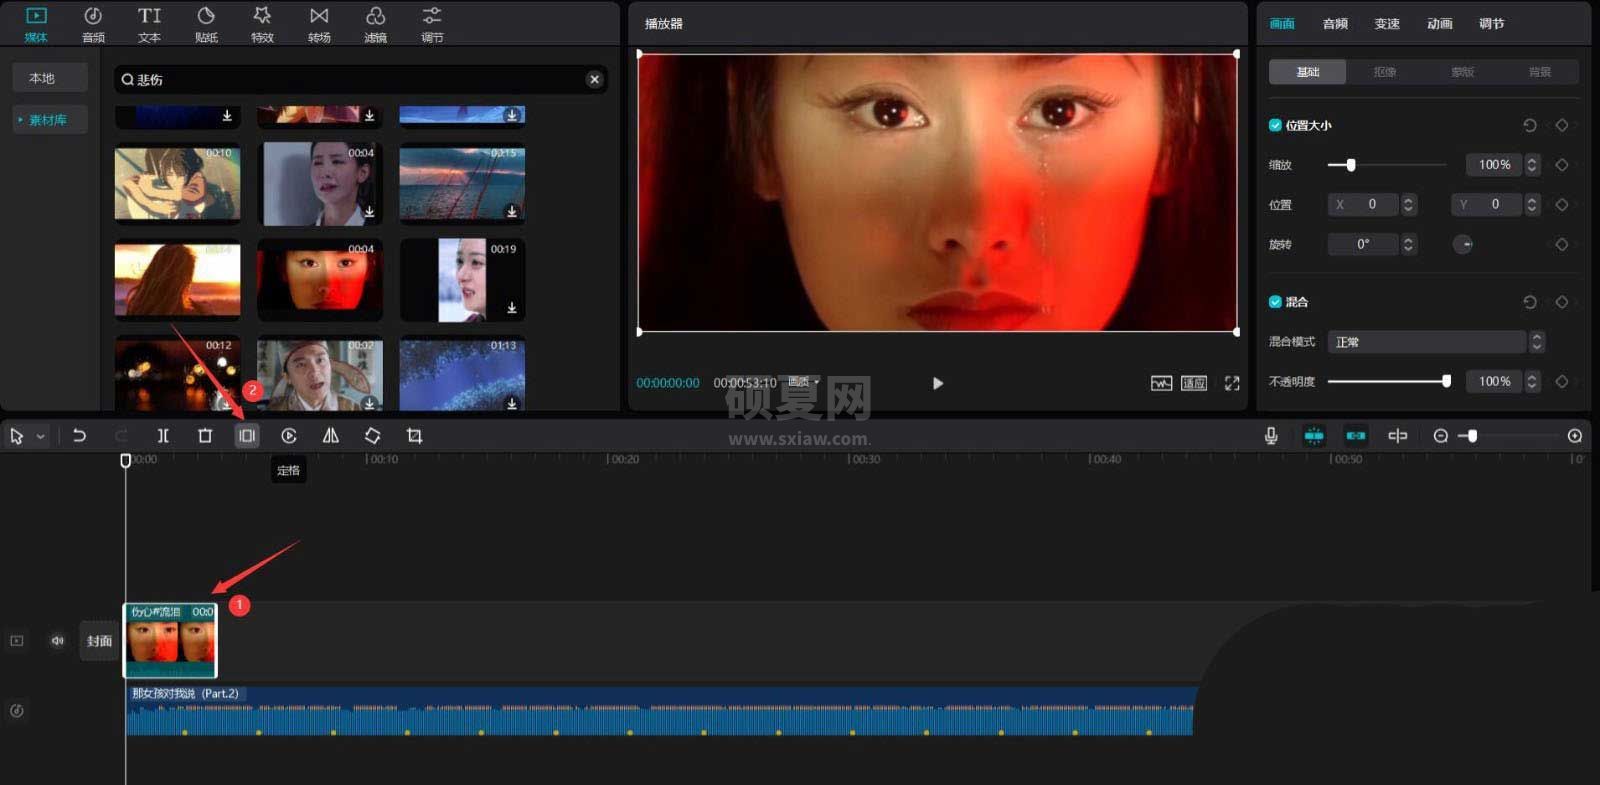Download the 00:15 sunset sea clip

pyautogui.click(x=512, y=211)
